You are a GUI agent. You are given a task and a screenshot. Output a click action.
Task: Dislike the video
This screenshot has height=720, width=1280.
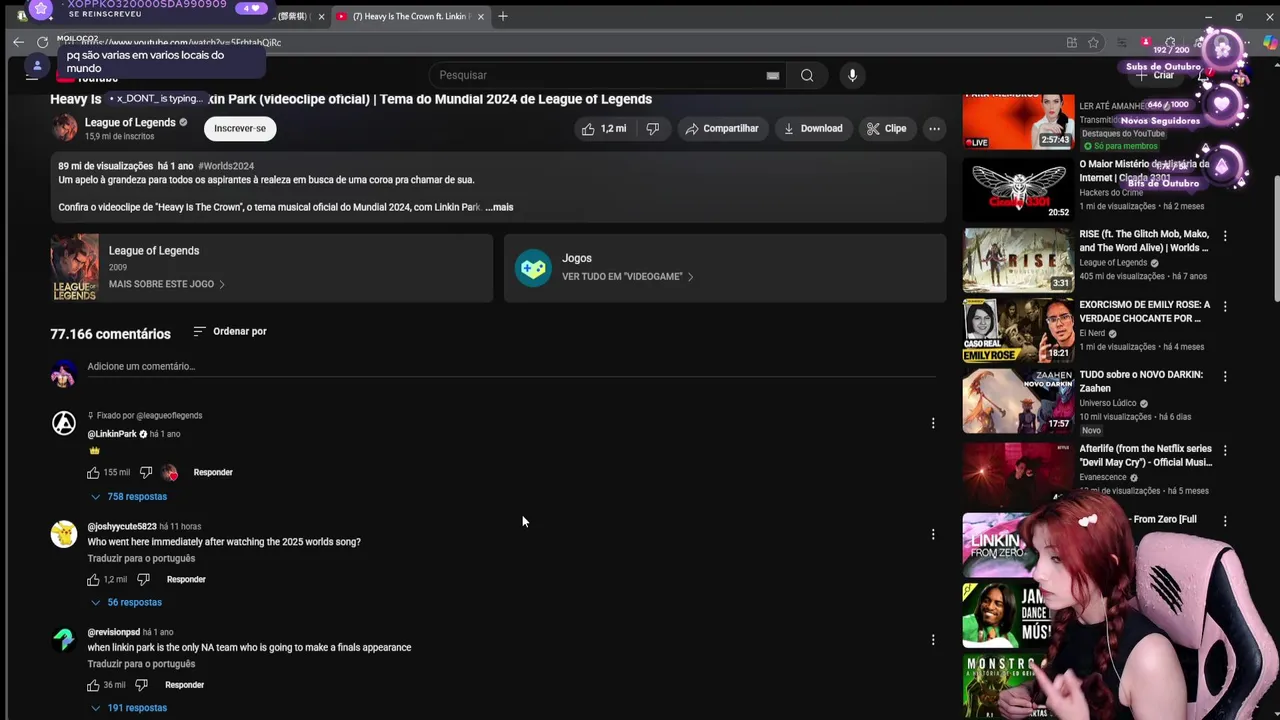pos(653,128)
